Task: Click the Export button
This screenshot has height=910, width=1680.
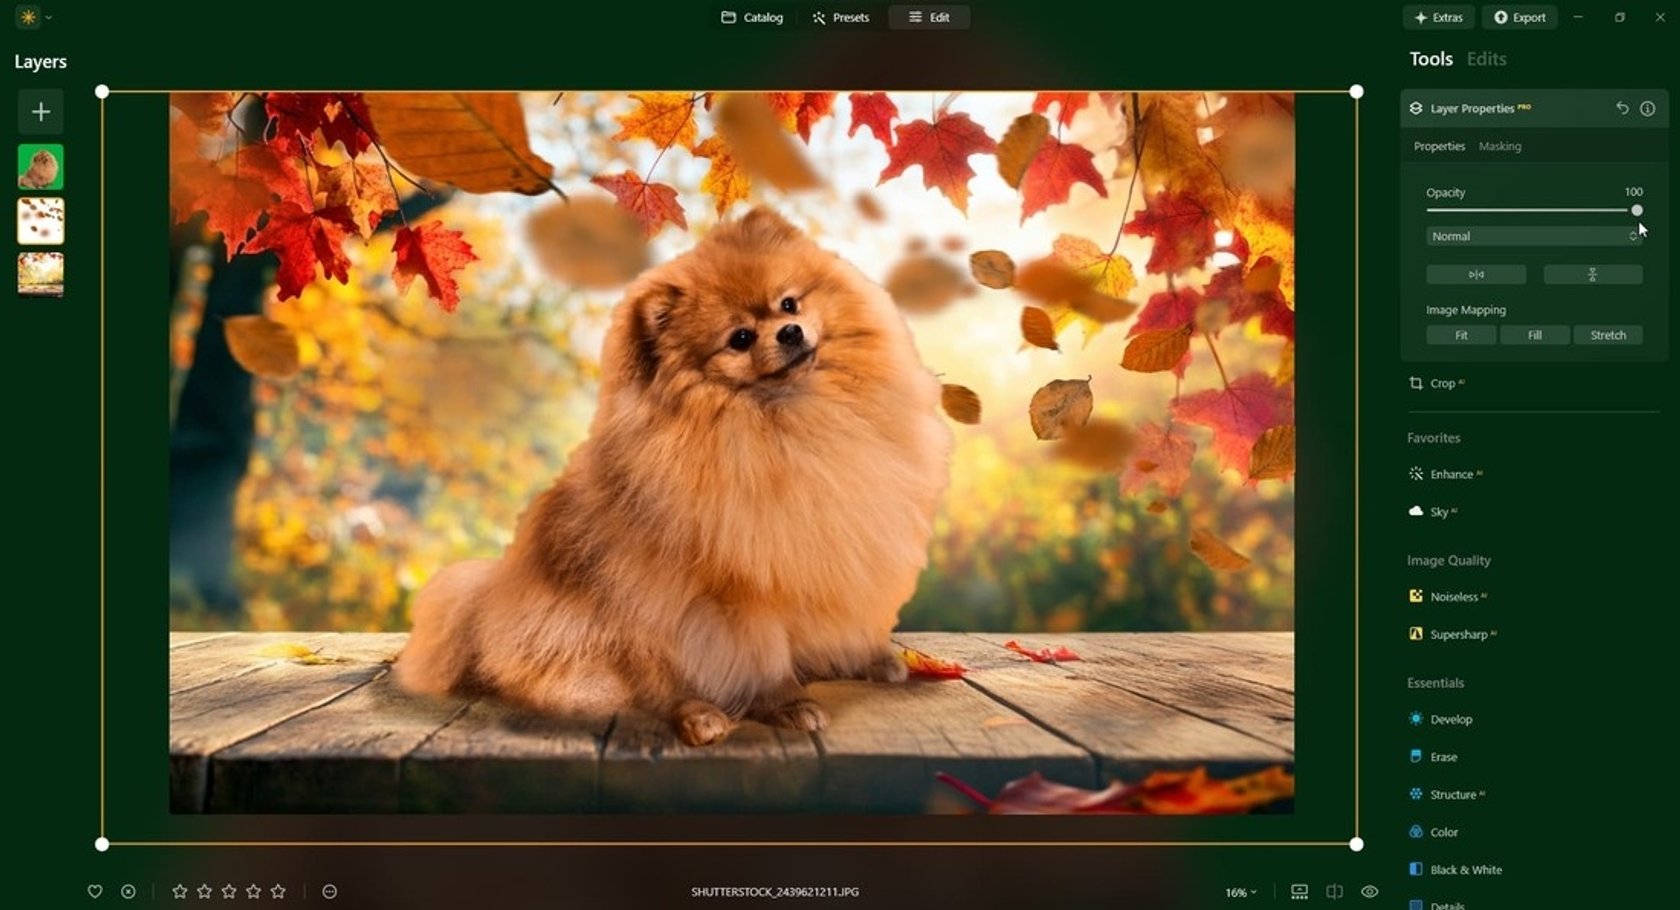Action: pyautogui.click(x=1520, y=17)
